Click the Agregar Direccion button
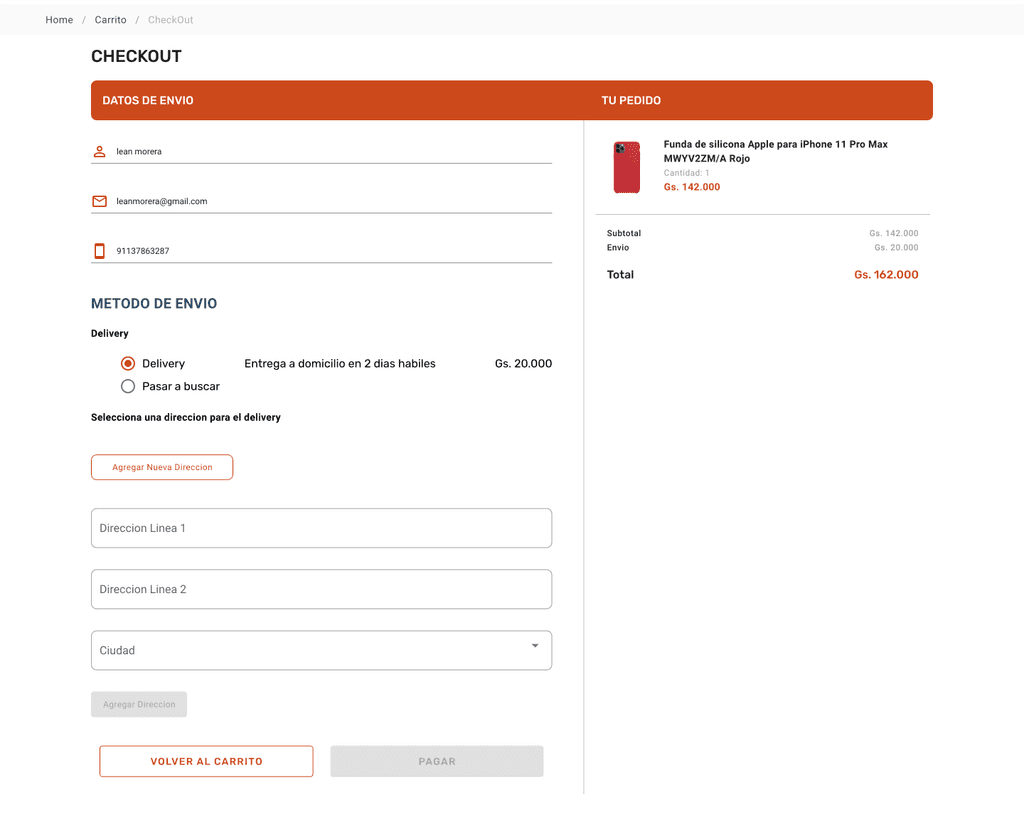 [139, 705]
